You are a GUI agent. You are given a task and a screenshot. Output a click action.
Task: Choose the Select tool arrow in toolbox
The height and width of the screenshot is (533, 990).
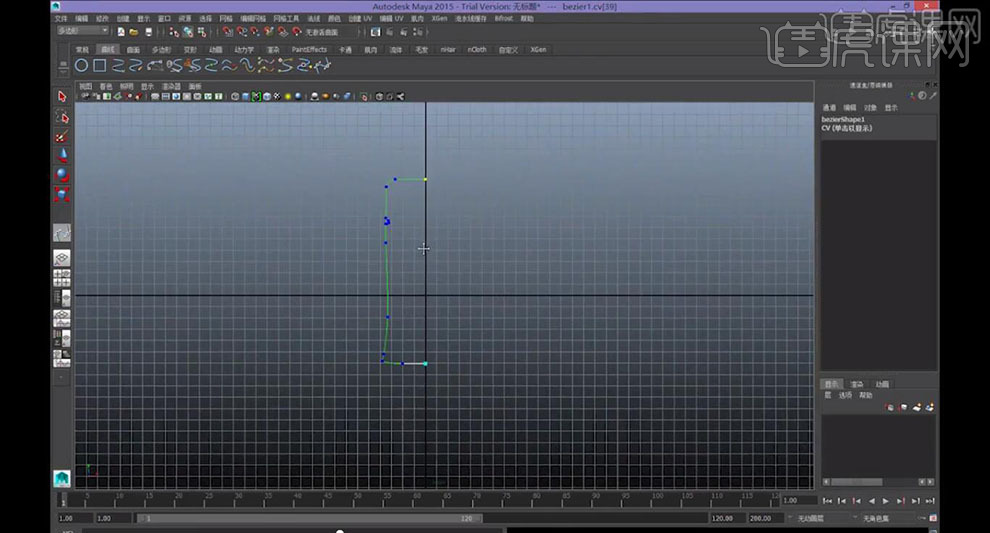tap(62, 97)
